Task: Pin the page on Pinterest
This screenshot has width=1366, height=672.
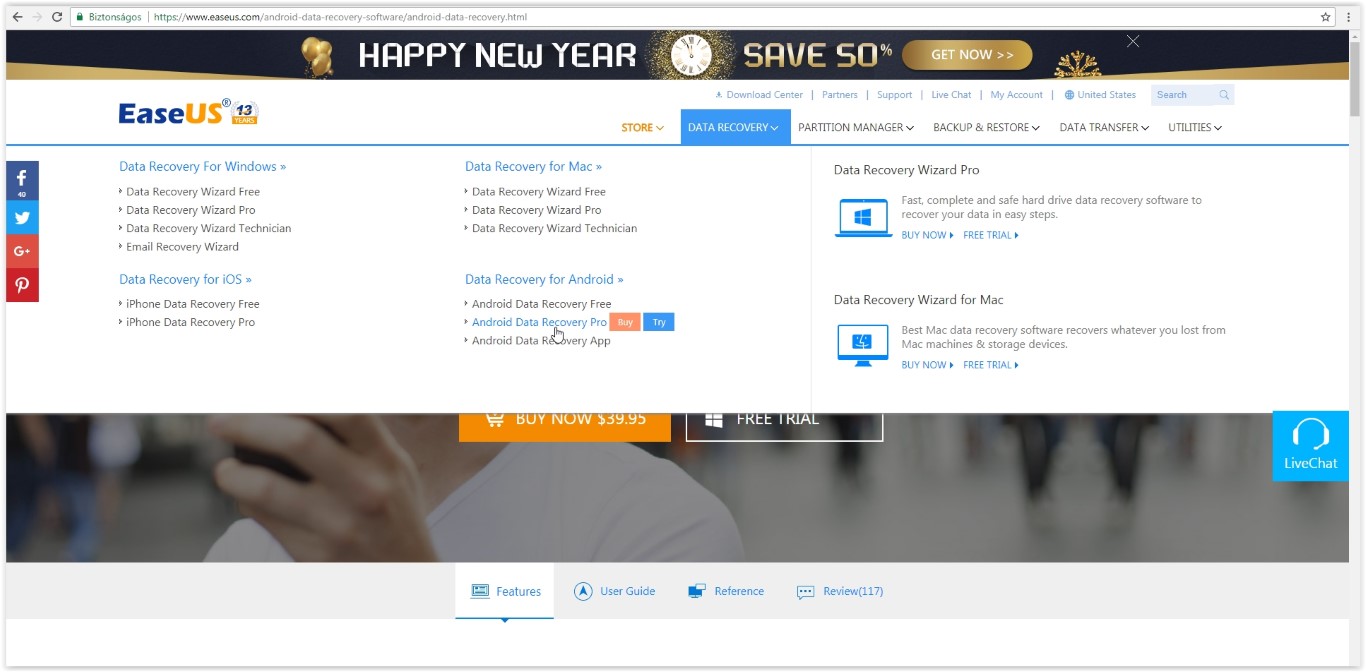Action: (x=22, y=285)
